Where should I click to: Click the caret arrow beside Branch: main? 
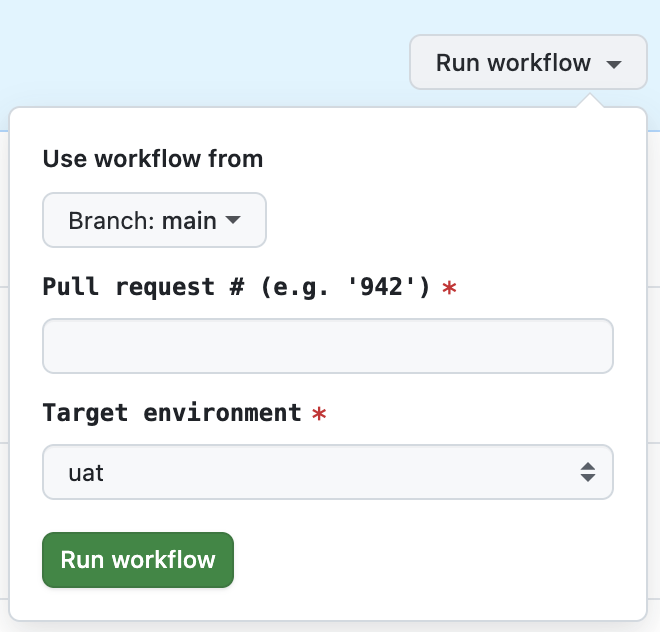233,220
